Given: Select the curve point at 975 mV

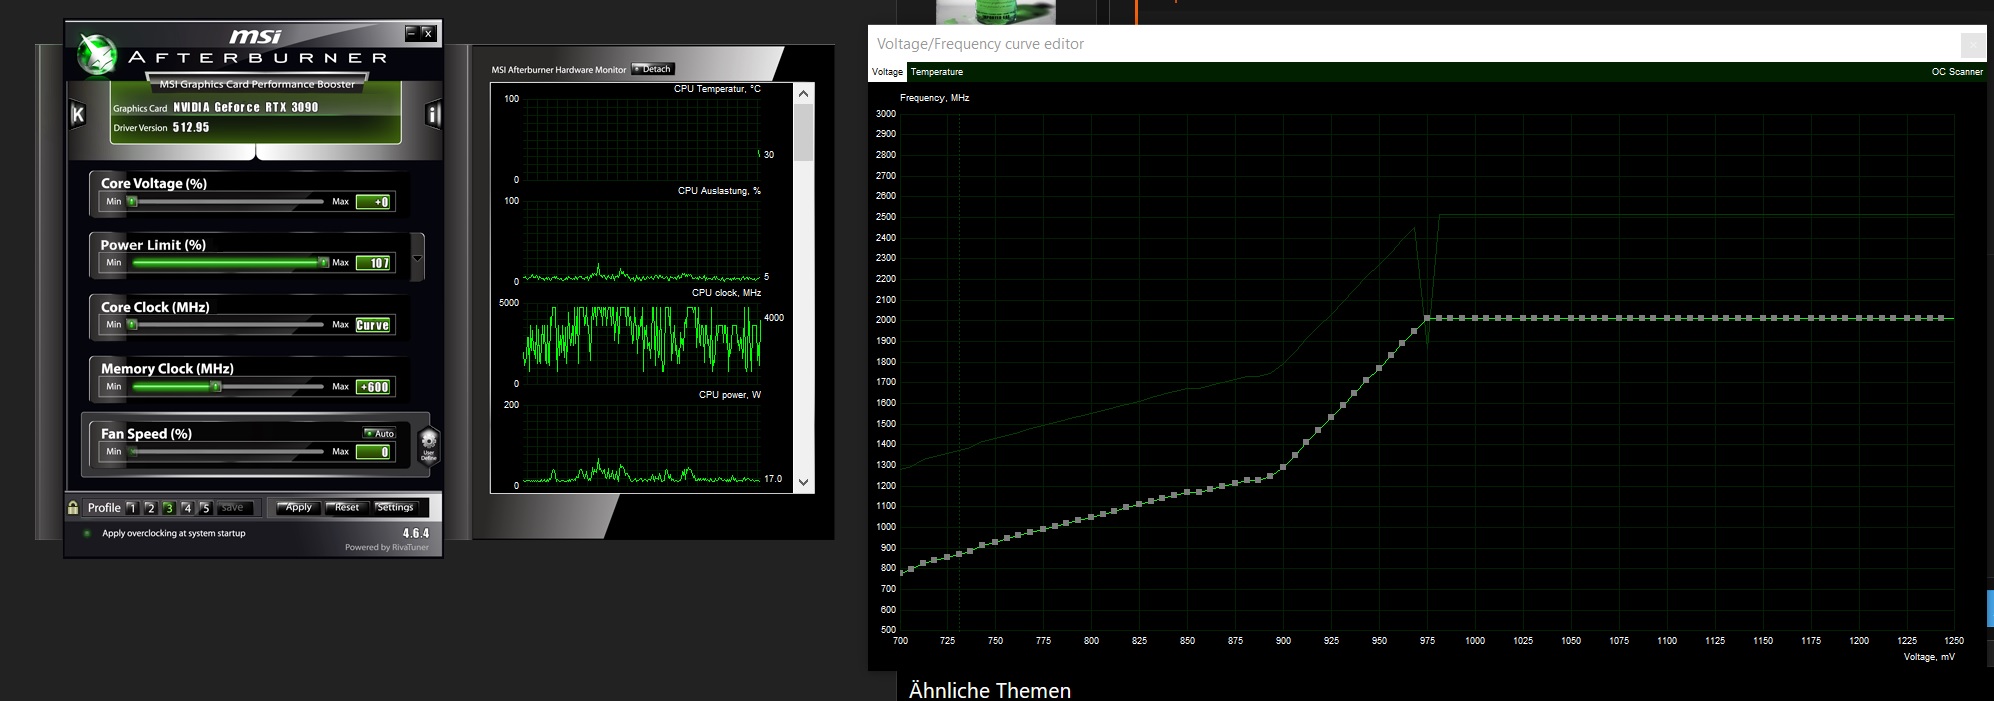Looking at the screenshot, I should (1427, 318).
